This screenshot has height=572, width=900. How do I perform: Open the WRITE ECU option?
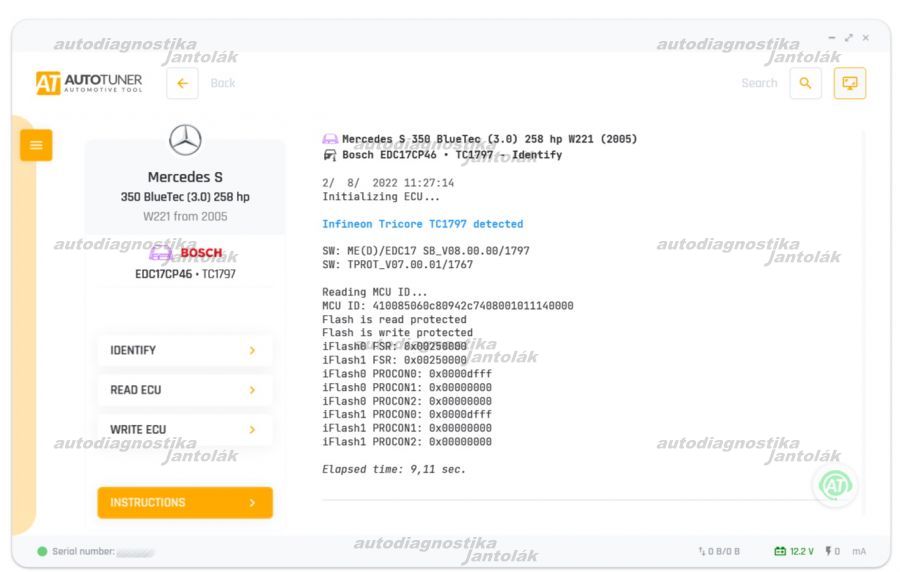coord(185,430)
